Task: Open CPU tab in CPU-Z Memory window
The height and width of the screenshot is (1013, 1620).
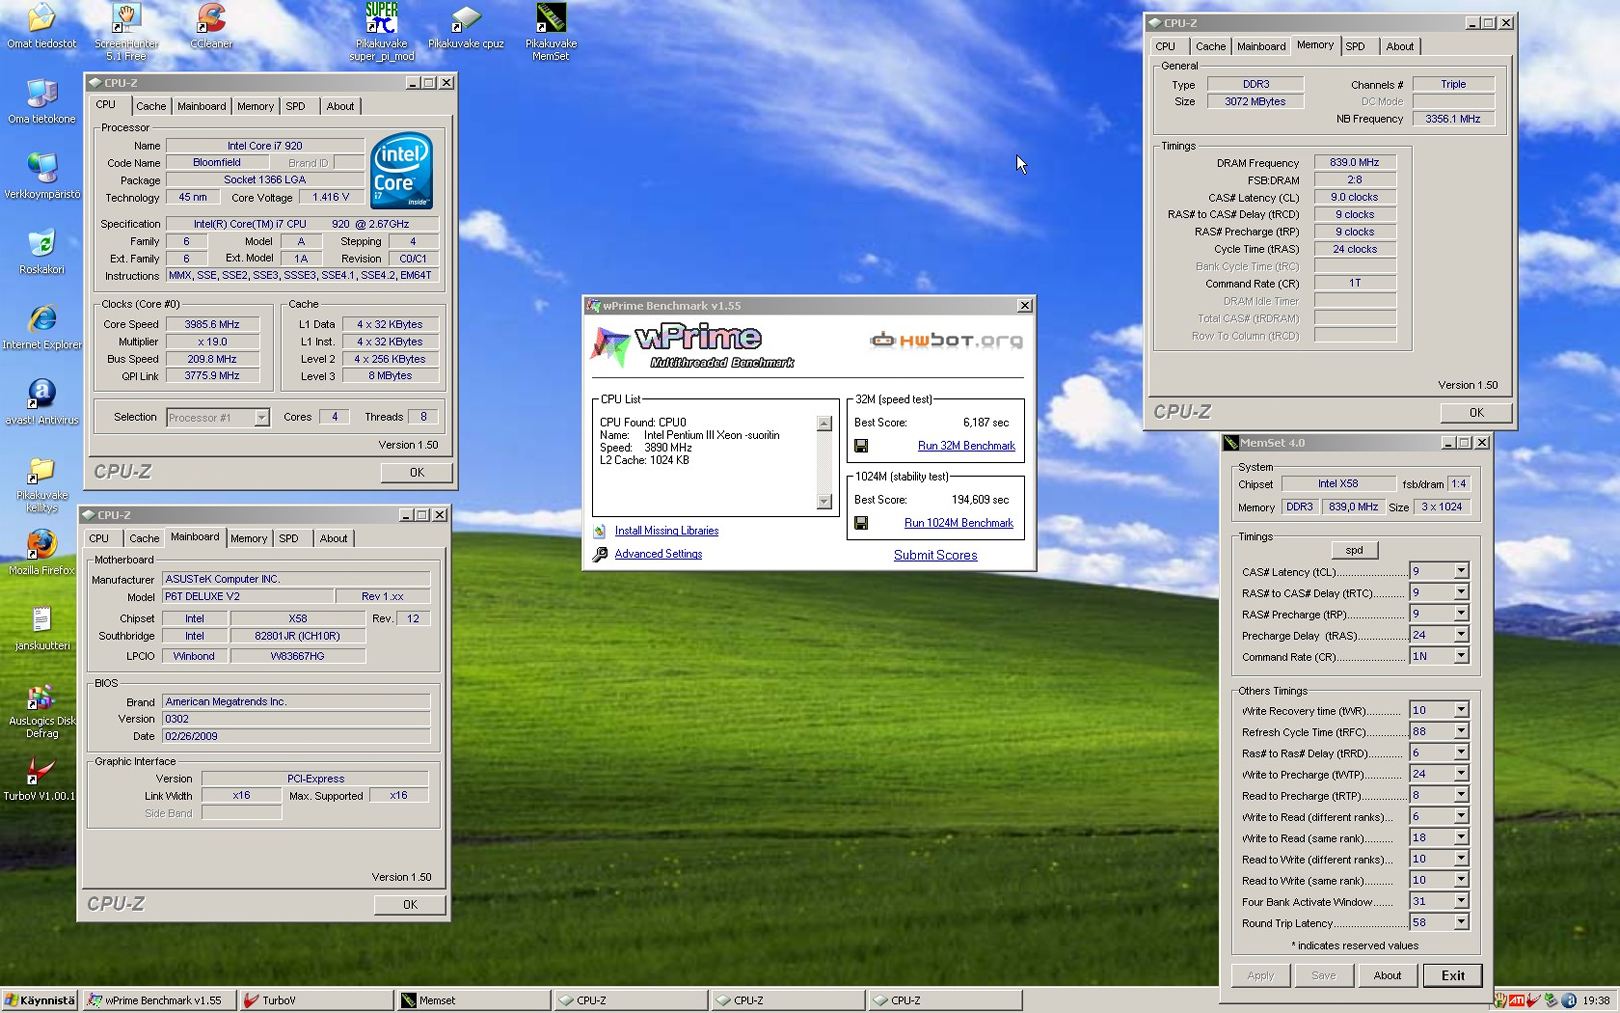Action: (1166, 46)
